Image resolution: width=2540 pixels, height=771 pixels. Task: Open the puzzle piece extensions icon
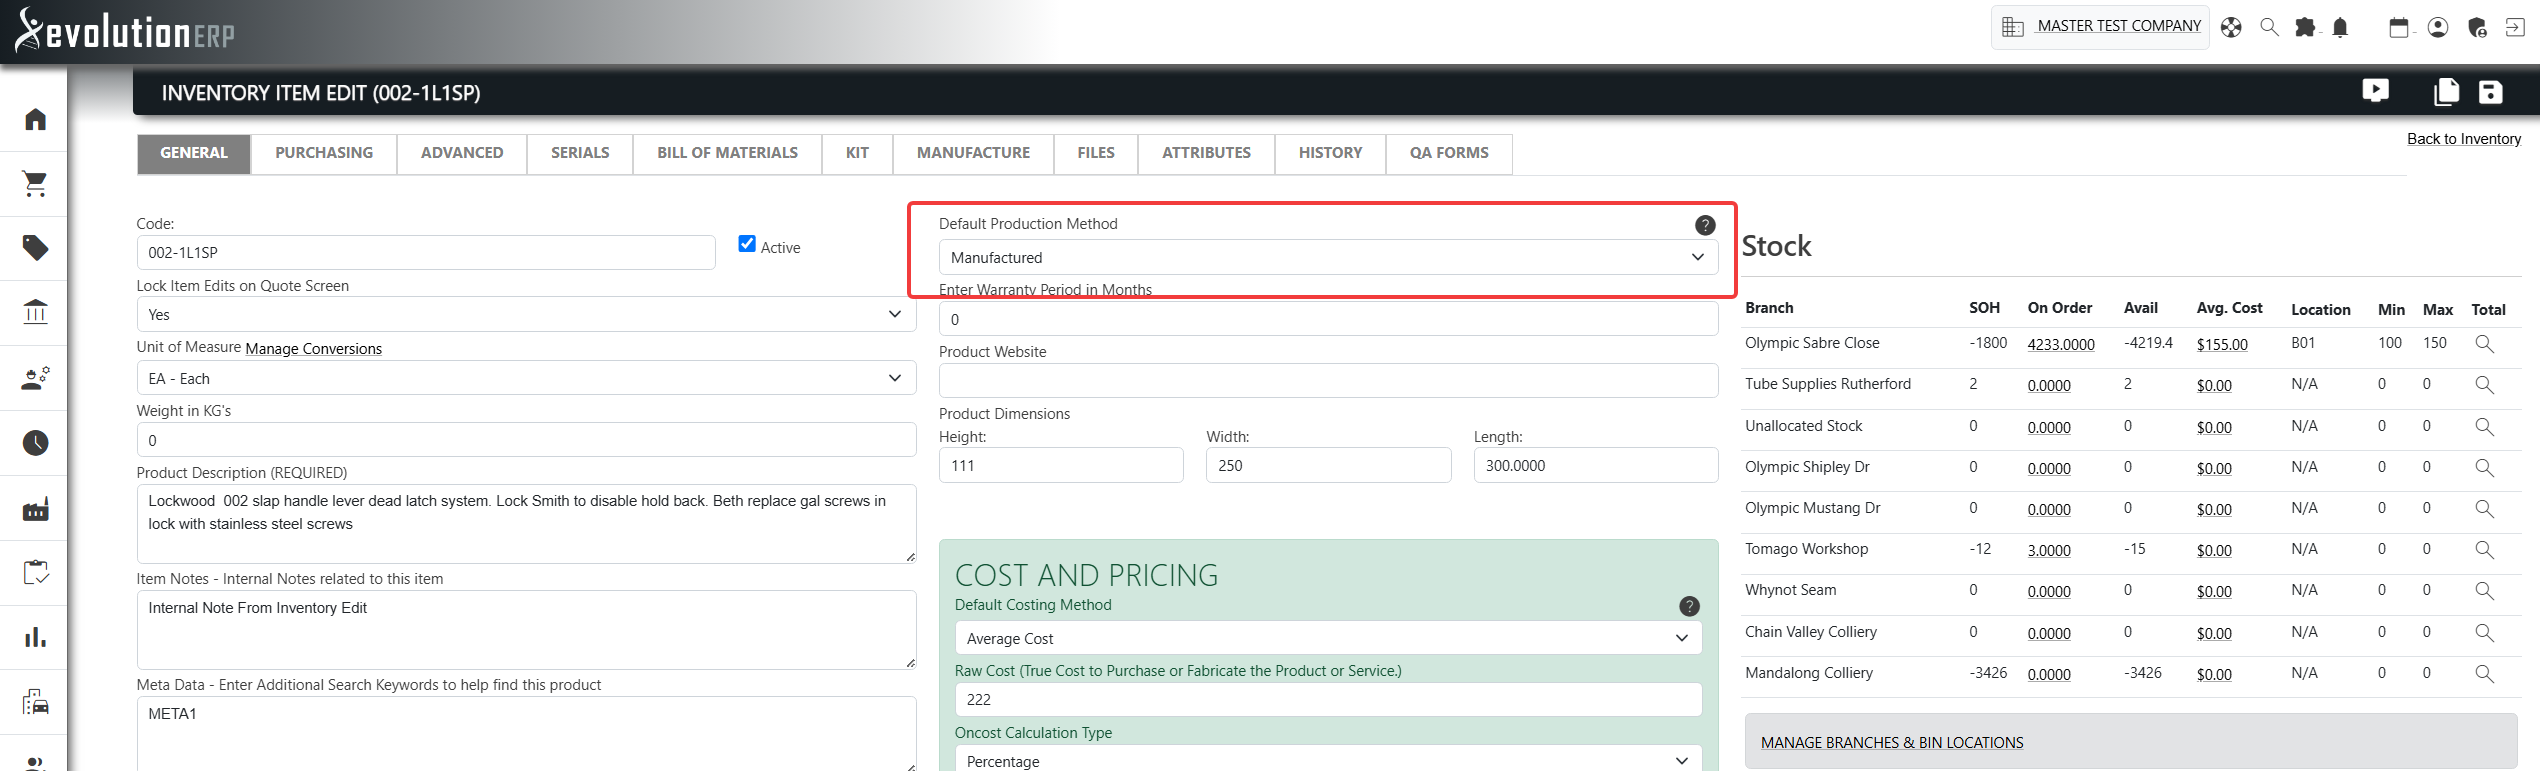(2305, 27)
